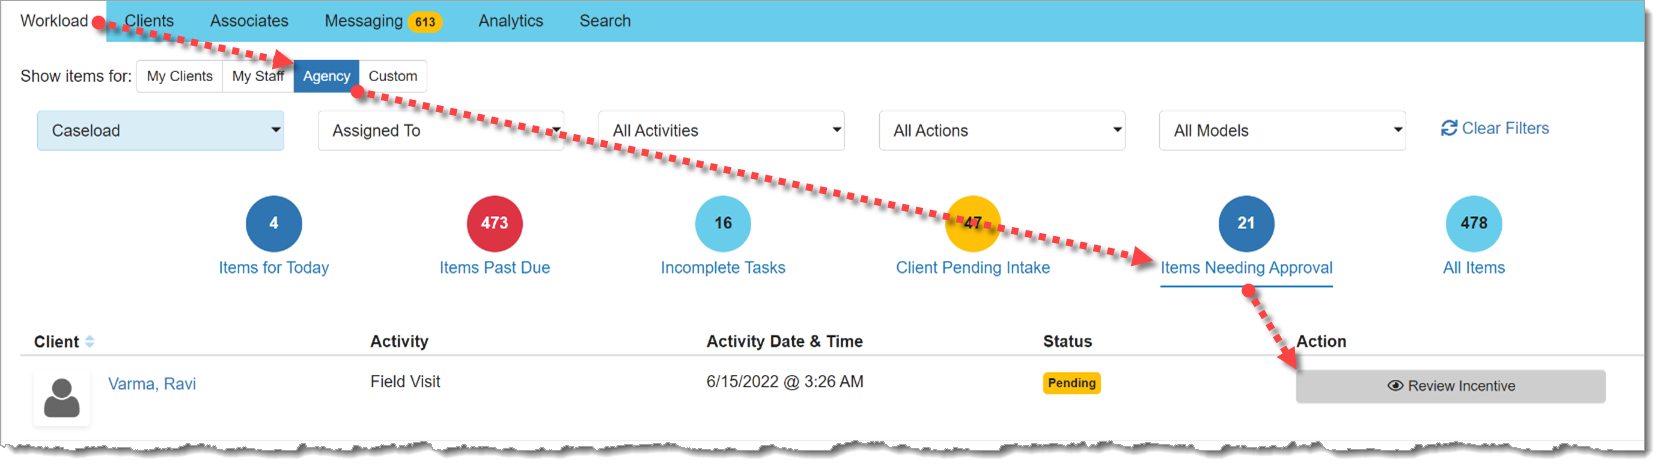Click the red Items Past Due circle
Image resolution: width=1660 pixels, height=466 pixels.
(495, 224)
